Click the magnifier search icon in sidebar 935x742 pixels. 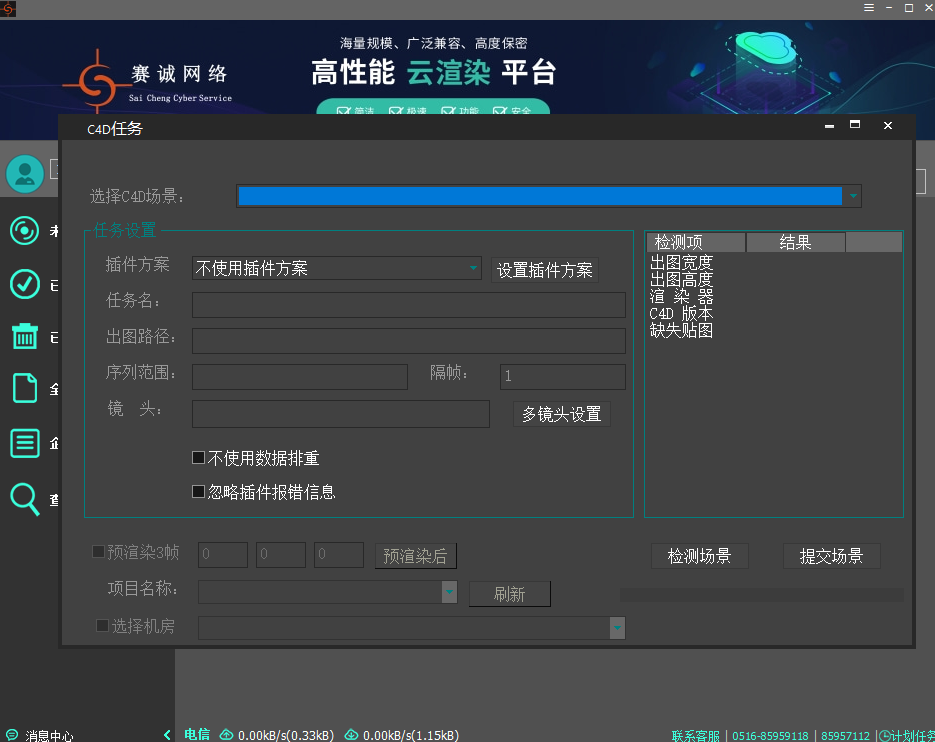click(x=24, y=497)
